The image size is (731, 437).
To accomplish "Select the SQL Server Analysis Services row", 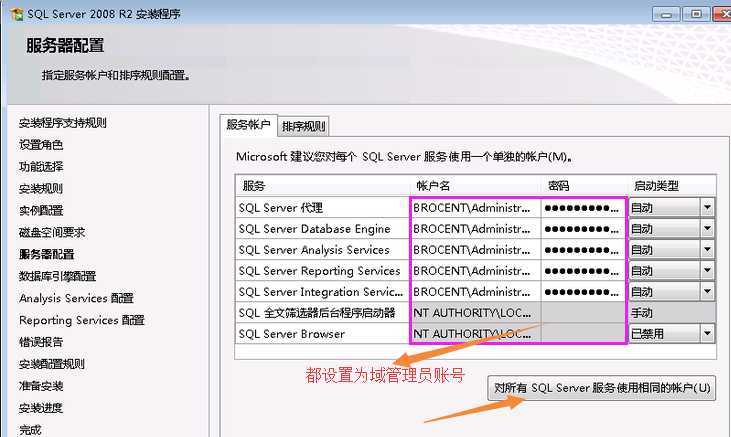I will pyautogui.click(x=323, y=250).
